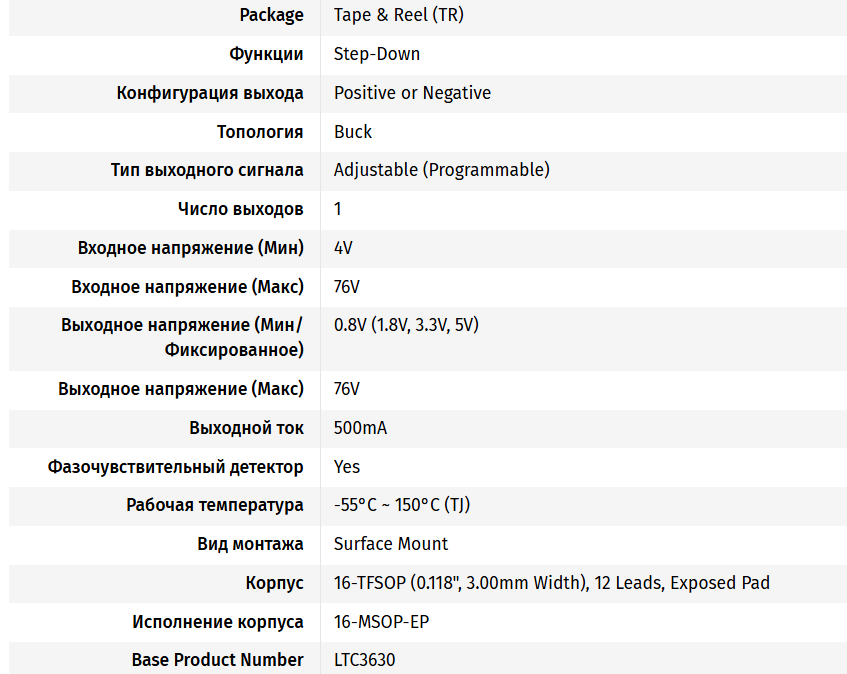Select the "Число выходов" label
This screenshot has width=847, height=674.
[x=241, y=209]
